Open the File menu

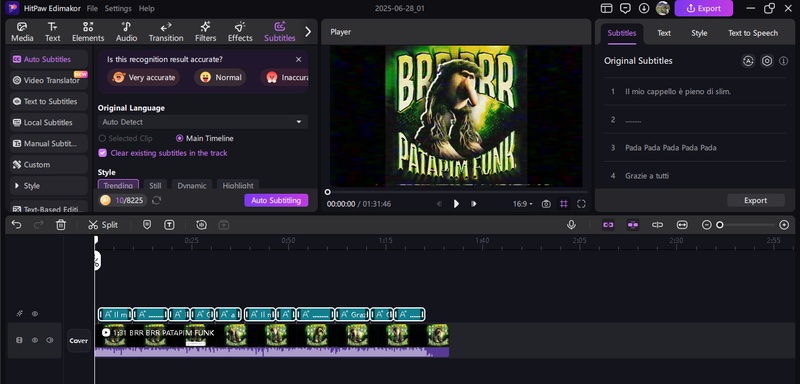coord(92,9)
